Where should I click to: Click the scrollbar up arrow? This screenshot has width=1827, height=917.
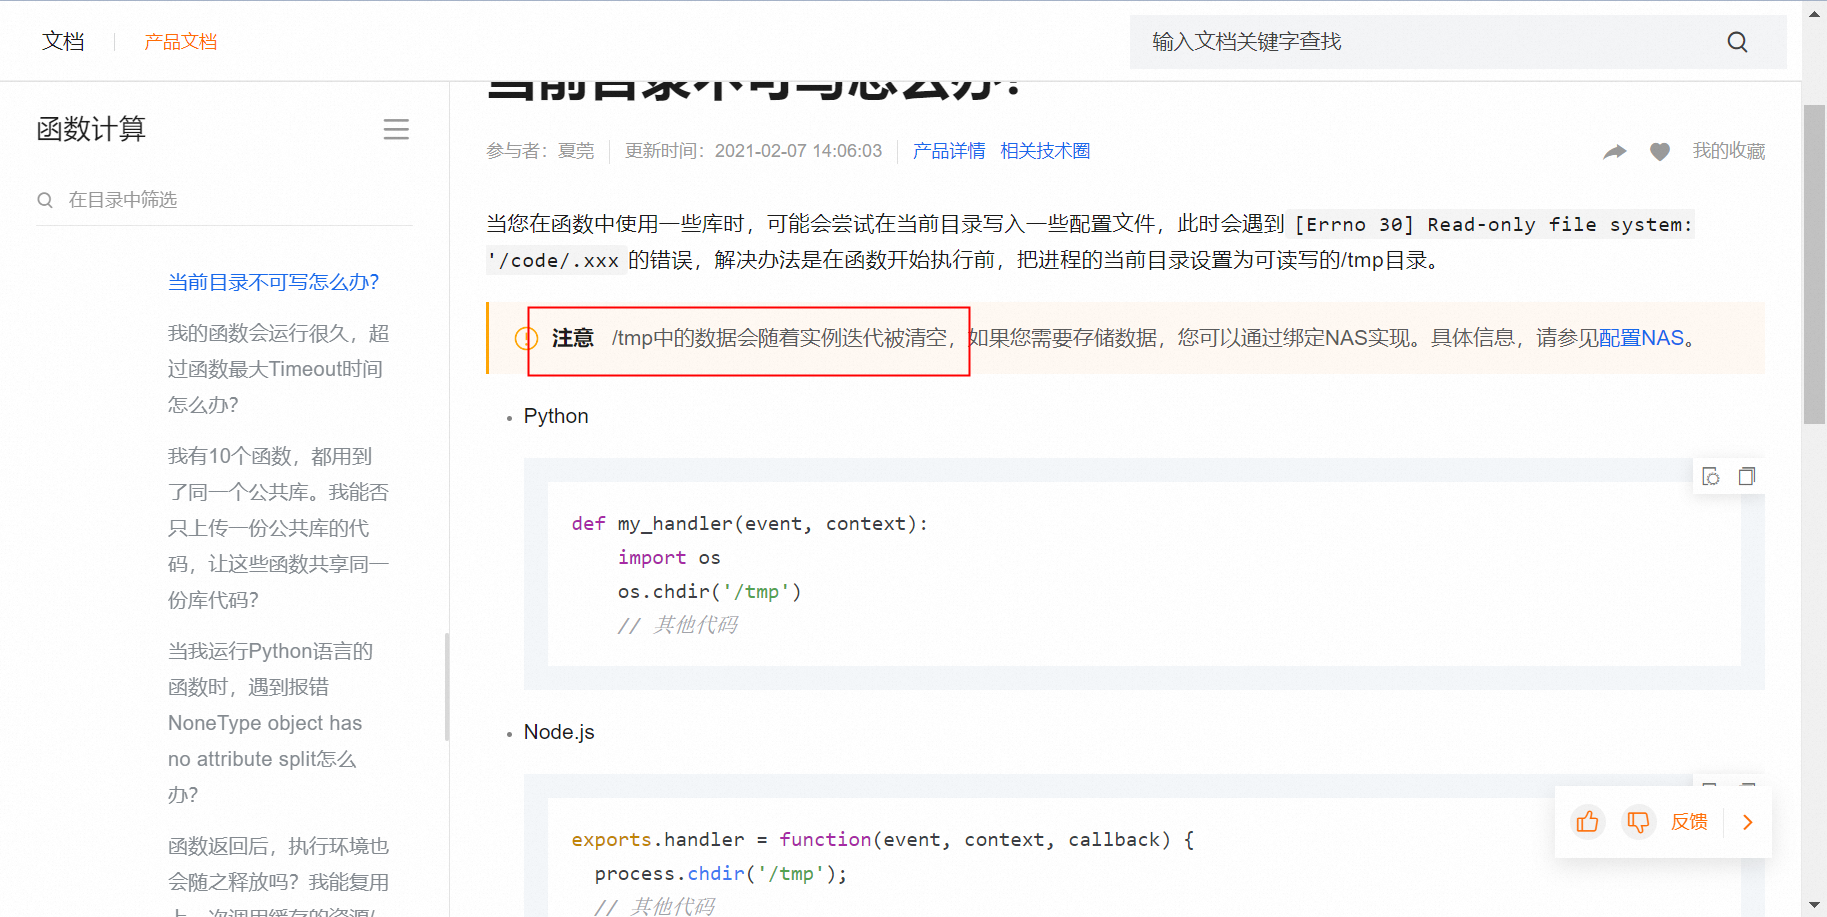point(1814,13)
